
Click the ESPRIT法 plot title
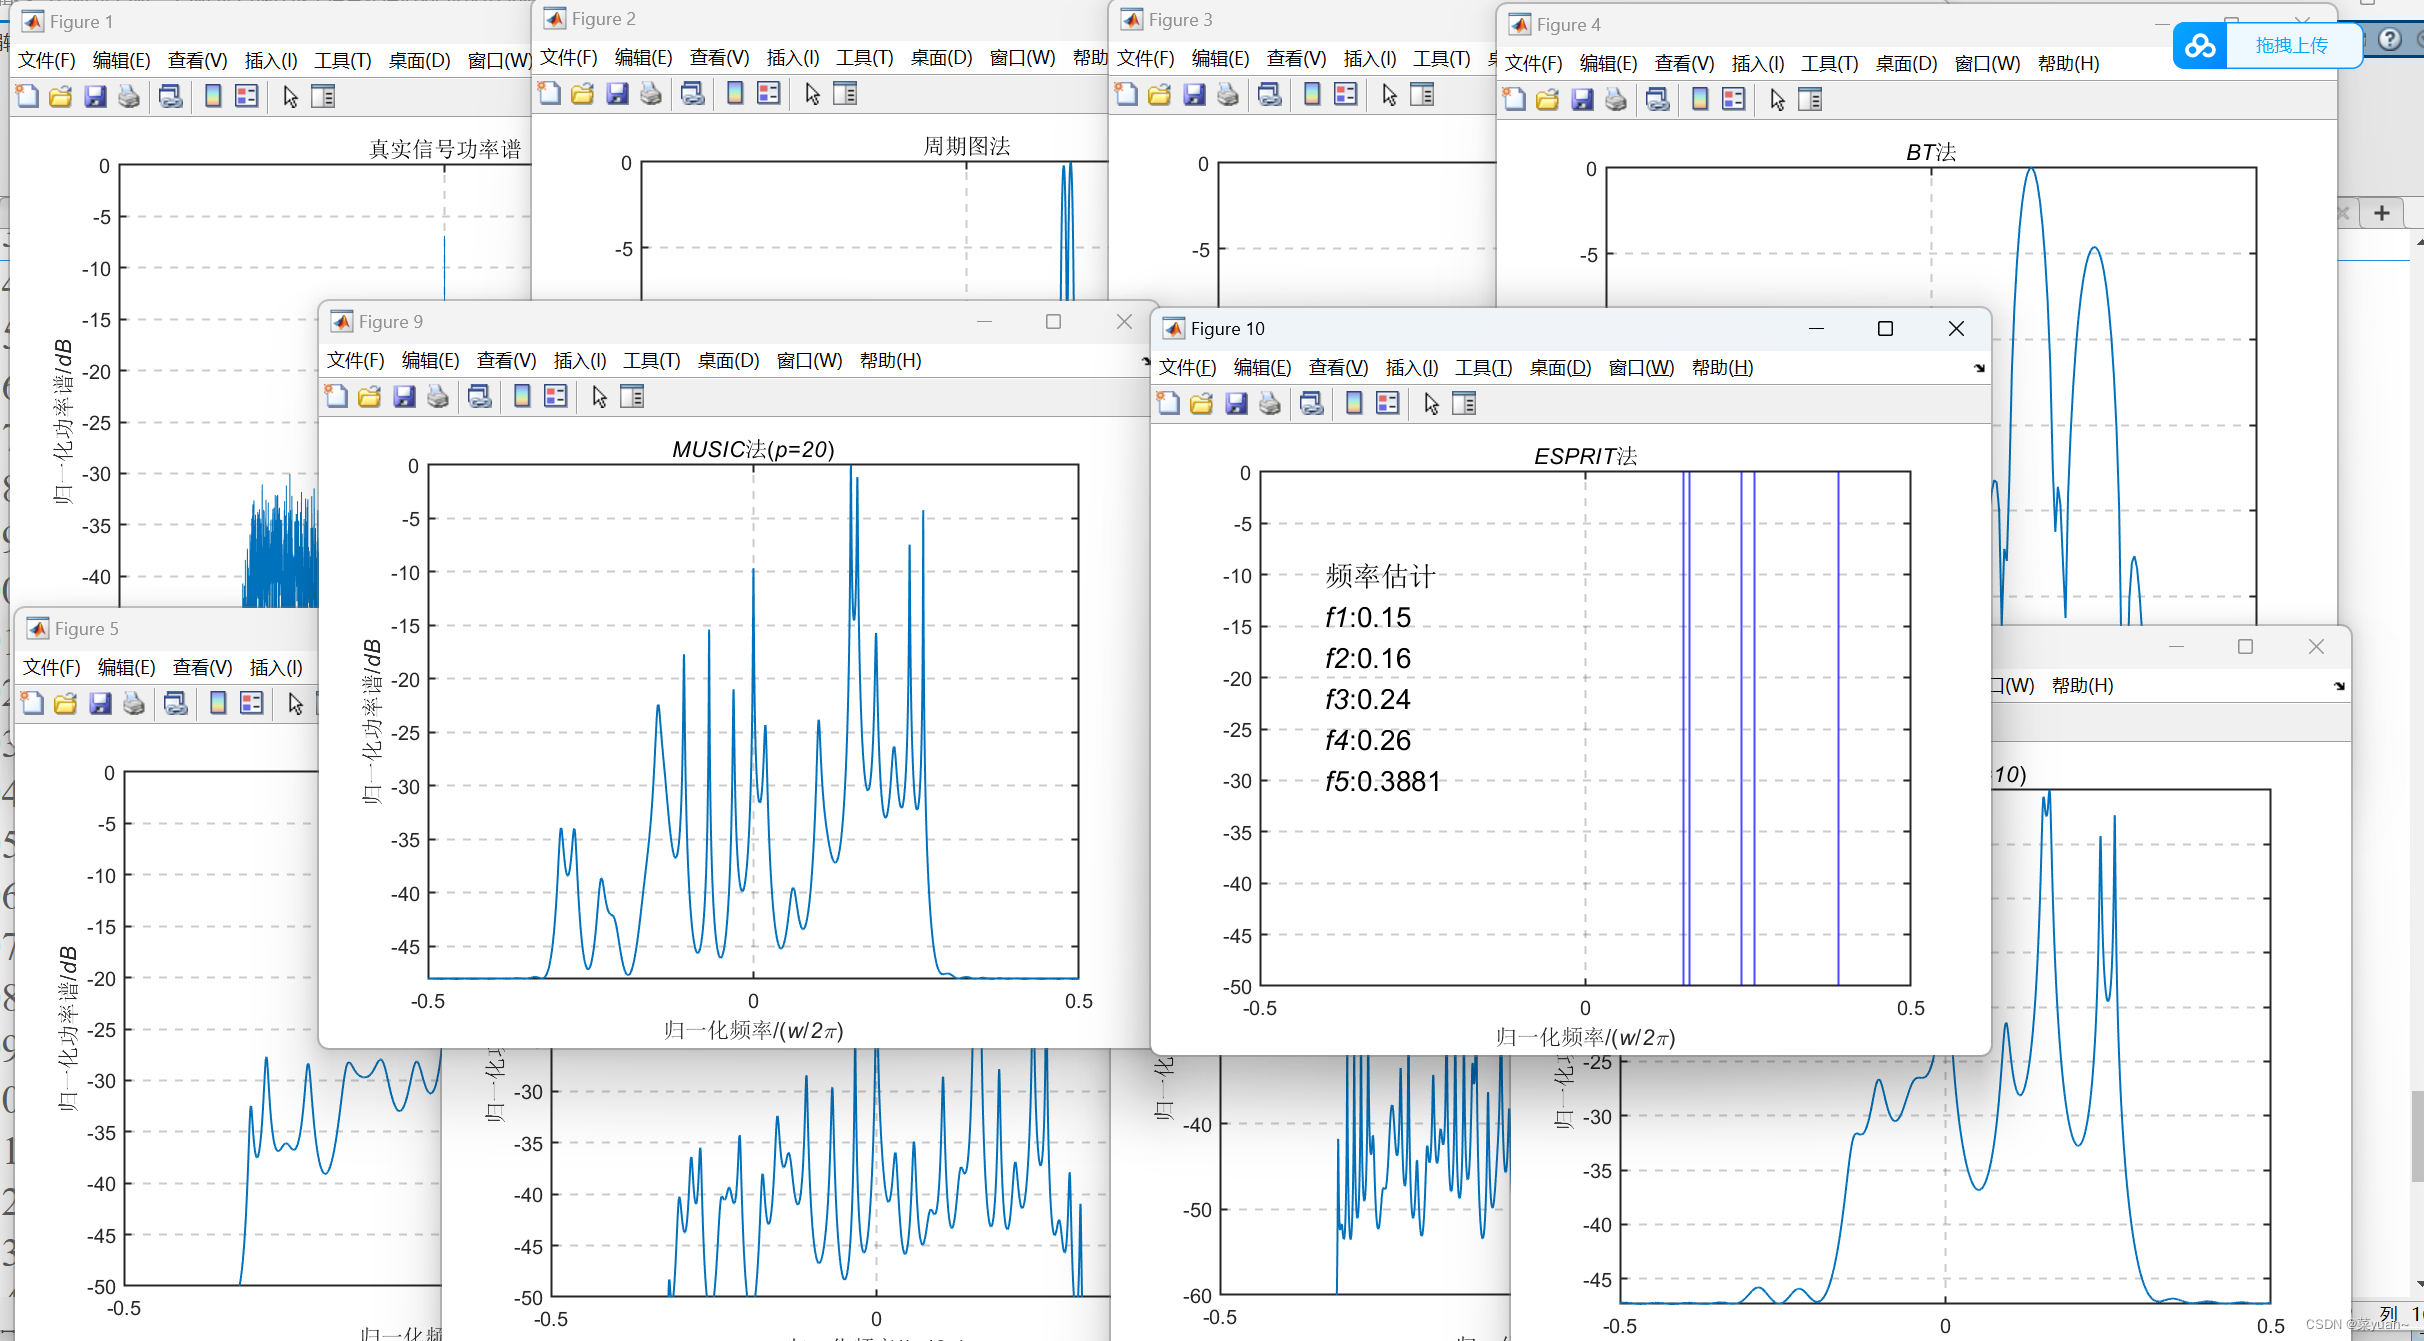[1586, 457]
